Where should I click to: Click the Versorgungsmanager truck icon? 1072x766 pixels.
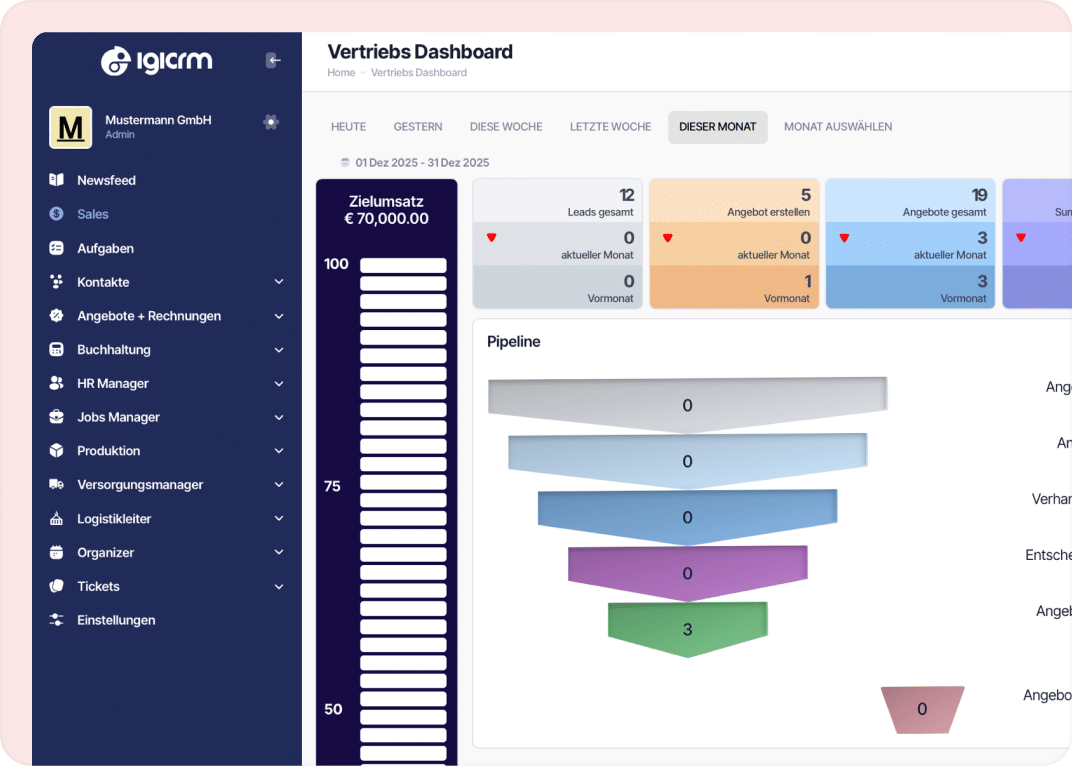[57, 485]
